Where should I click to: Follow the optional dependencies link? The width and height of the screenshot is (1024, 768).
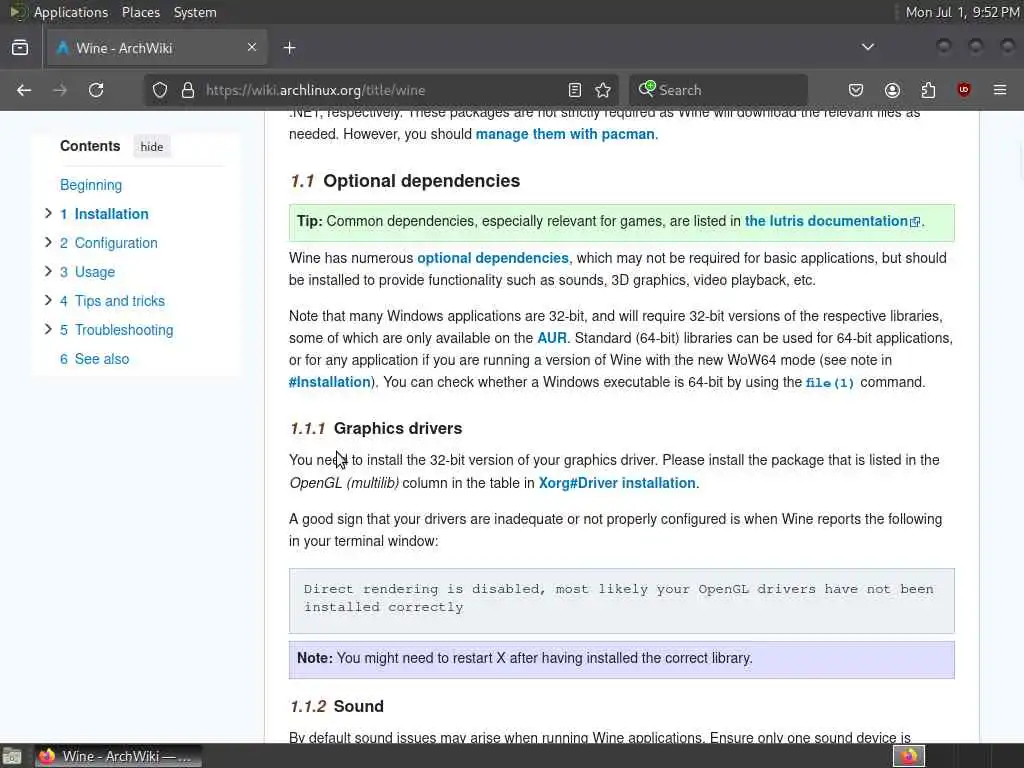(493, 258)
